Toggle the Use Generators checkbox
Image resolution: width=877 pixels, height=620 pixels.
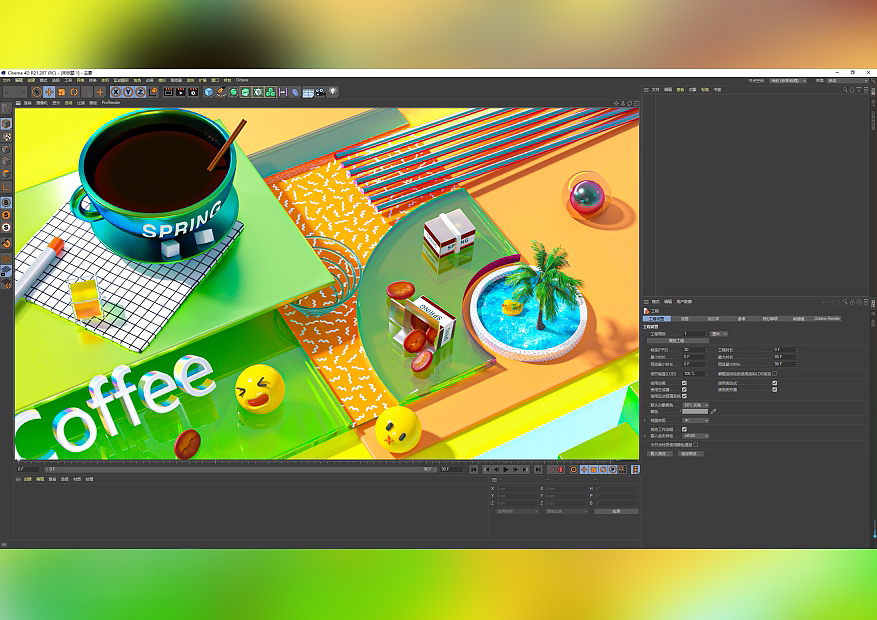tap(684, 389)
